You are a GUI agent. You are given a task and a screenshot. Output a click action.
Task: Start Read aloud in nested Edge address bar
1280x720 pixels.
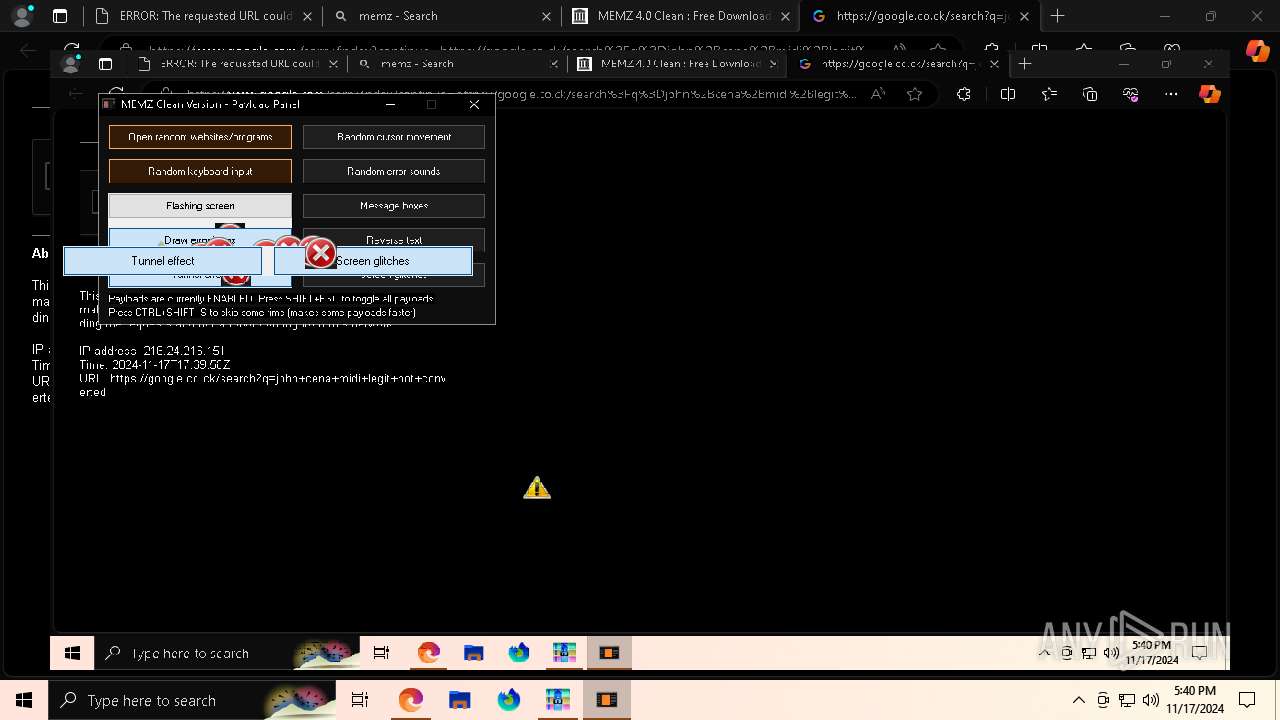click(878, 94)
